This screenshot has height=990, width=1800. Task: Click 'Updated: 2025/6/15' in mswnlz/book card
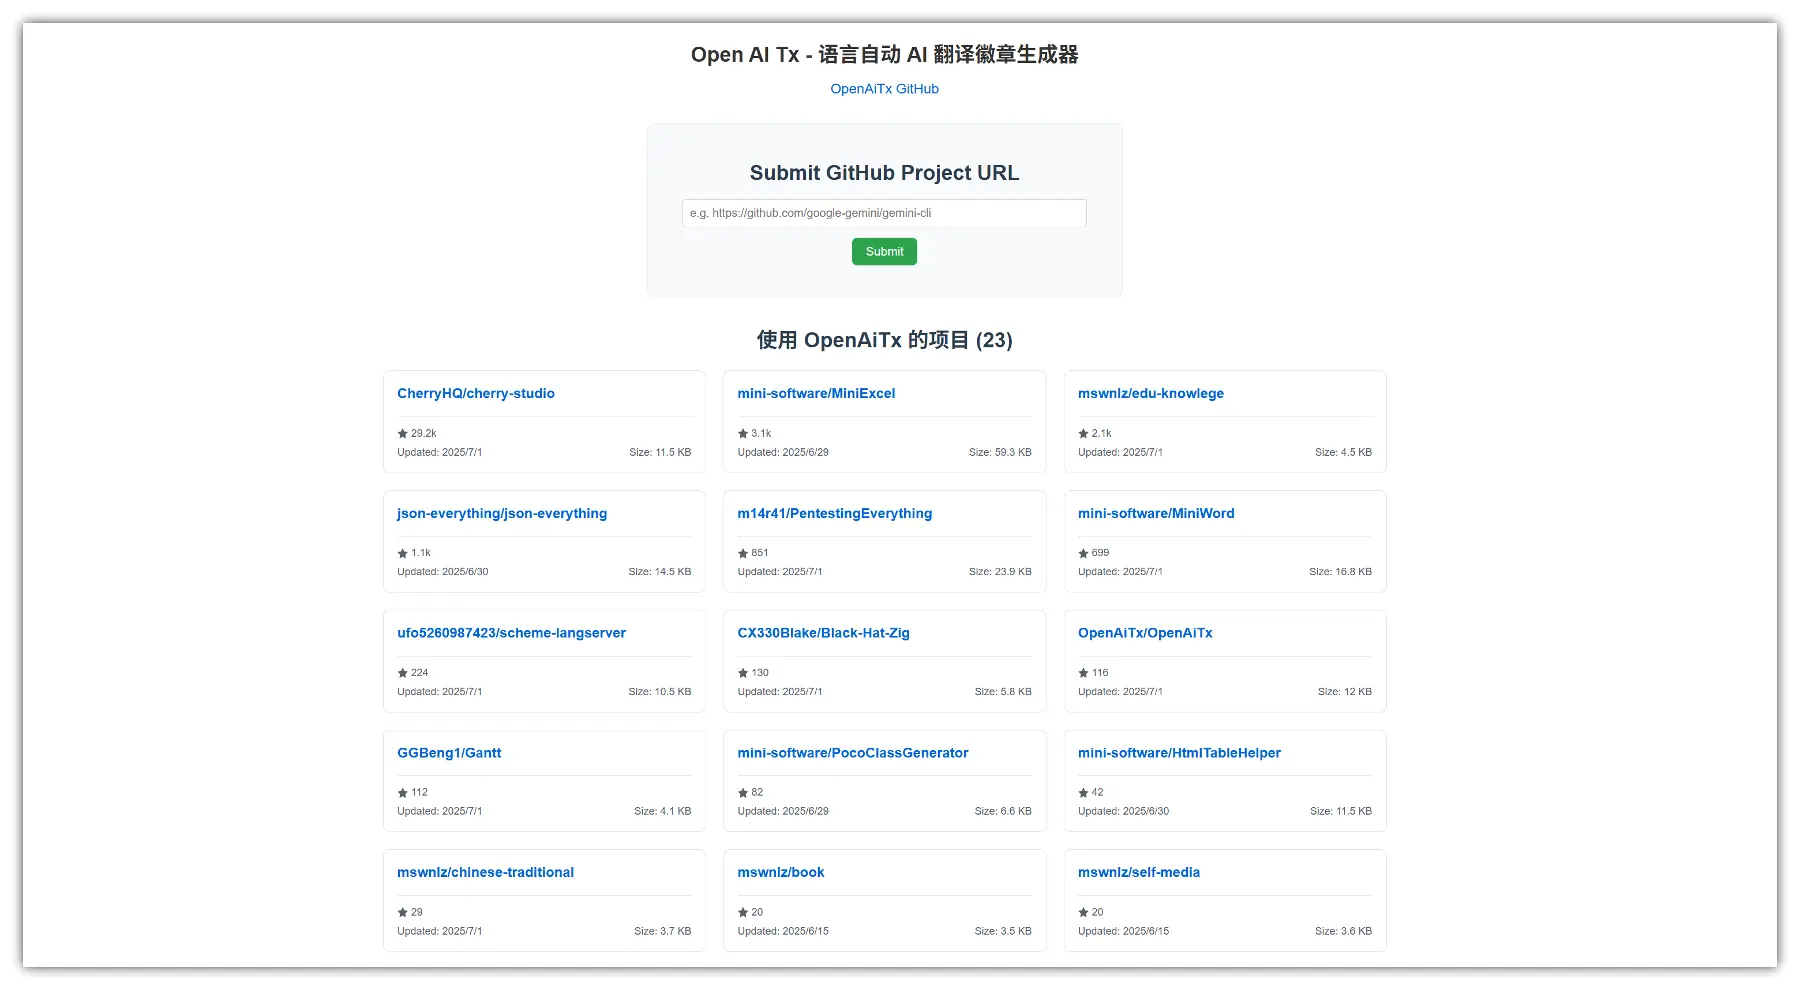[783, 932]
